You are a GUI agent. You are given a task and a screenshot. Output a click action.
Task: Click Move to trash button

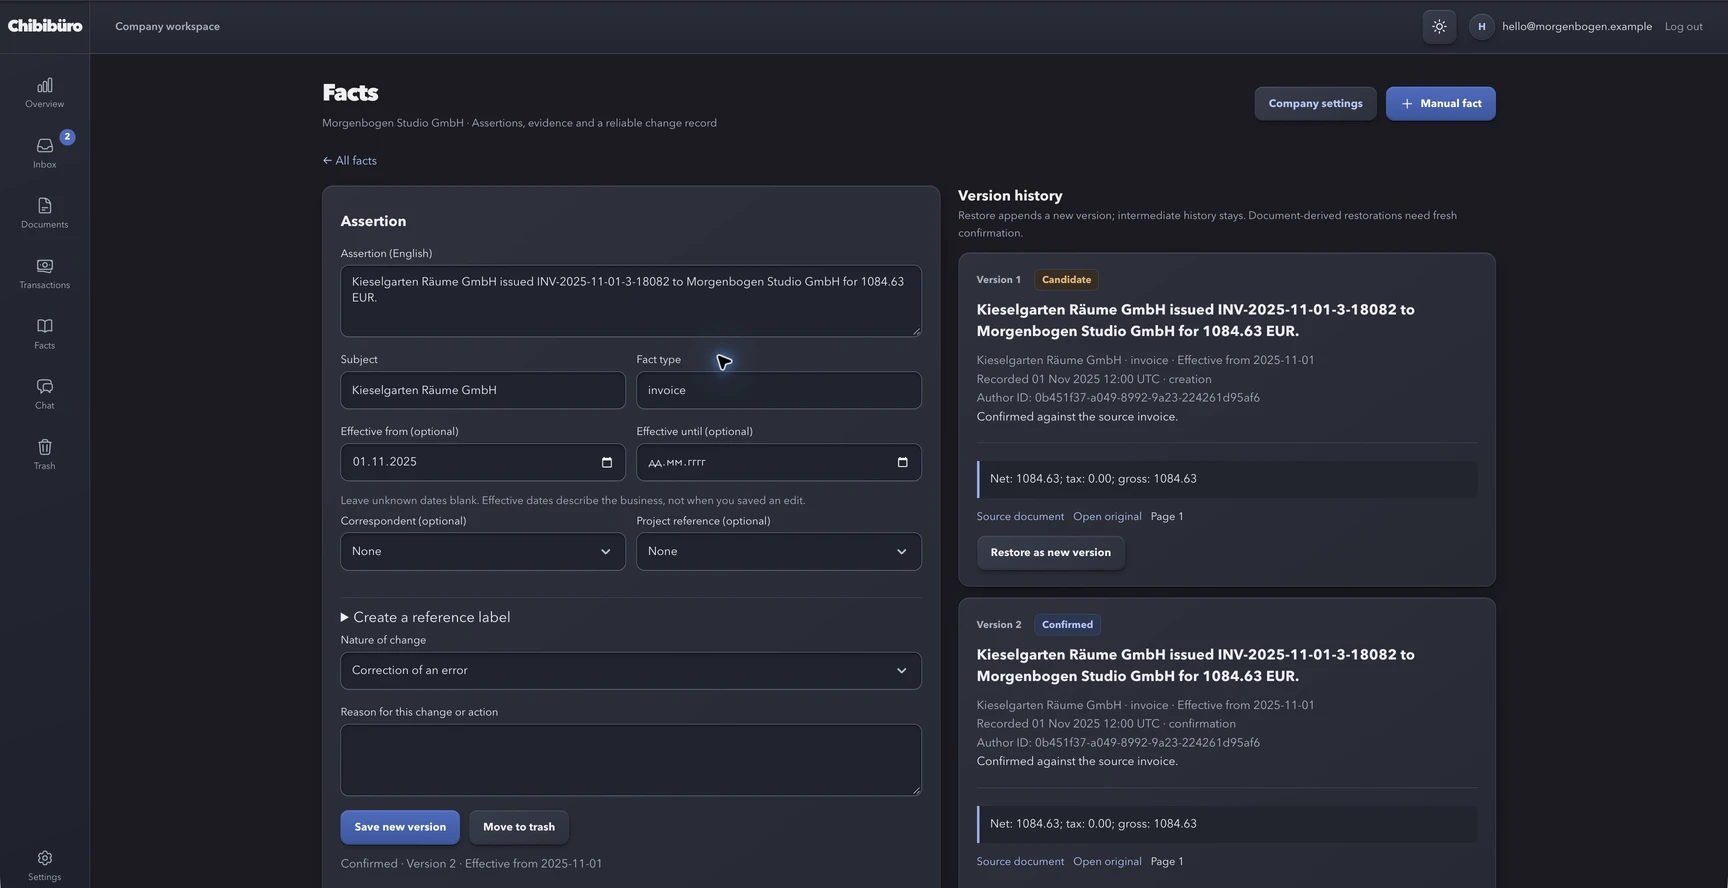pyautogui.click(x=519, y=827)
